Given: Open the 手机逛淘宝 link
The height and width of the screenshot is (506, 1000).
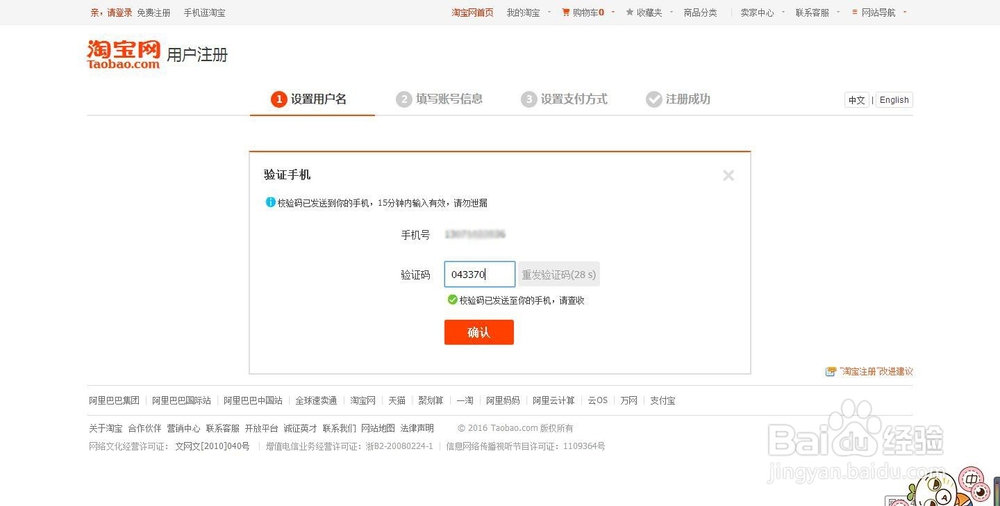Looking at the screenshot, I should pos(205,13).
